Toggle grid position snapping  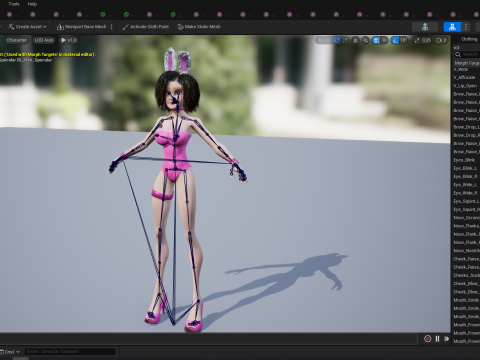pyautogui.click(x=376, y=40)
